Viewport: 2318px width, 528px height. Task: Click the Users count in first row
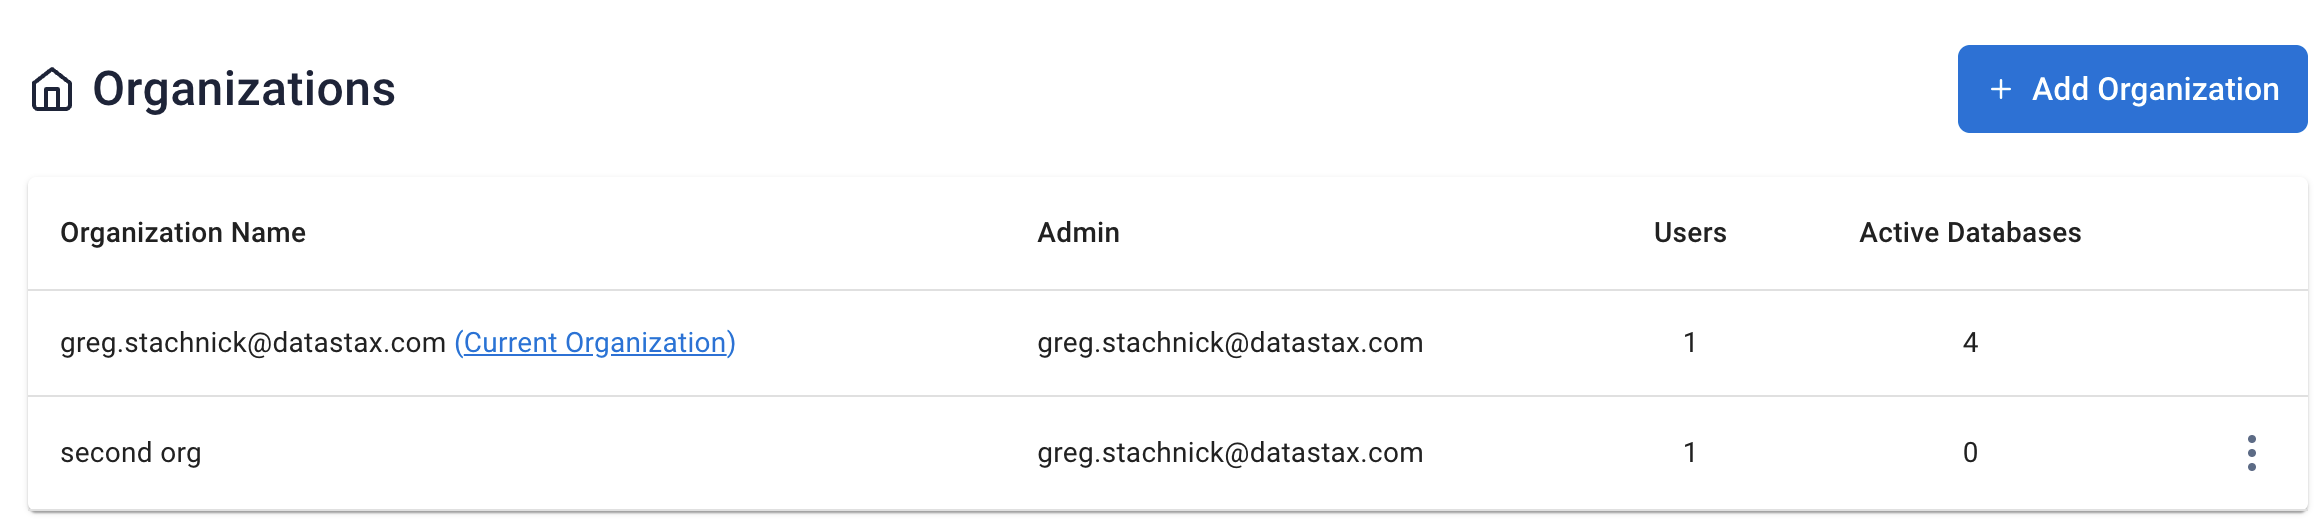click(1690, 343)
